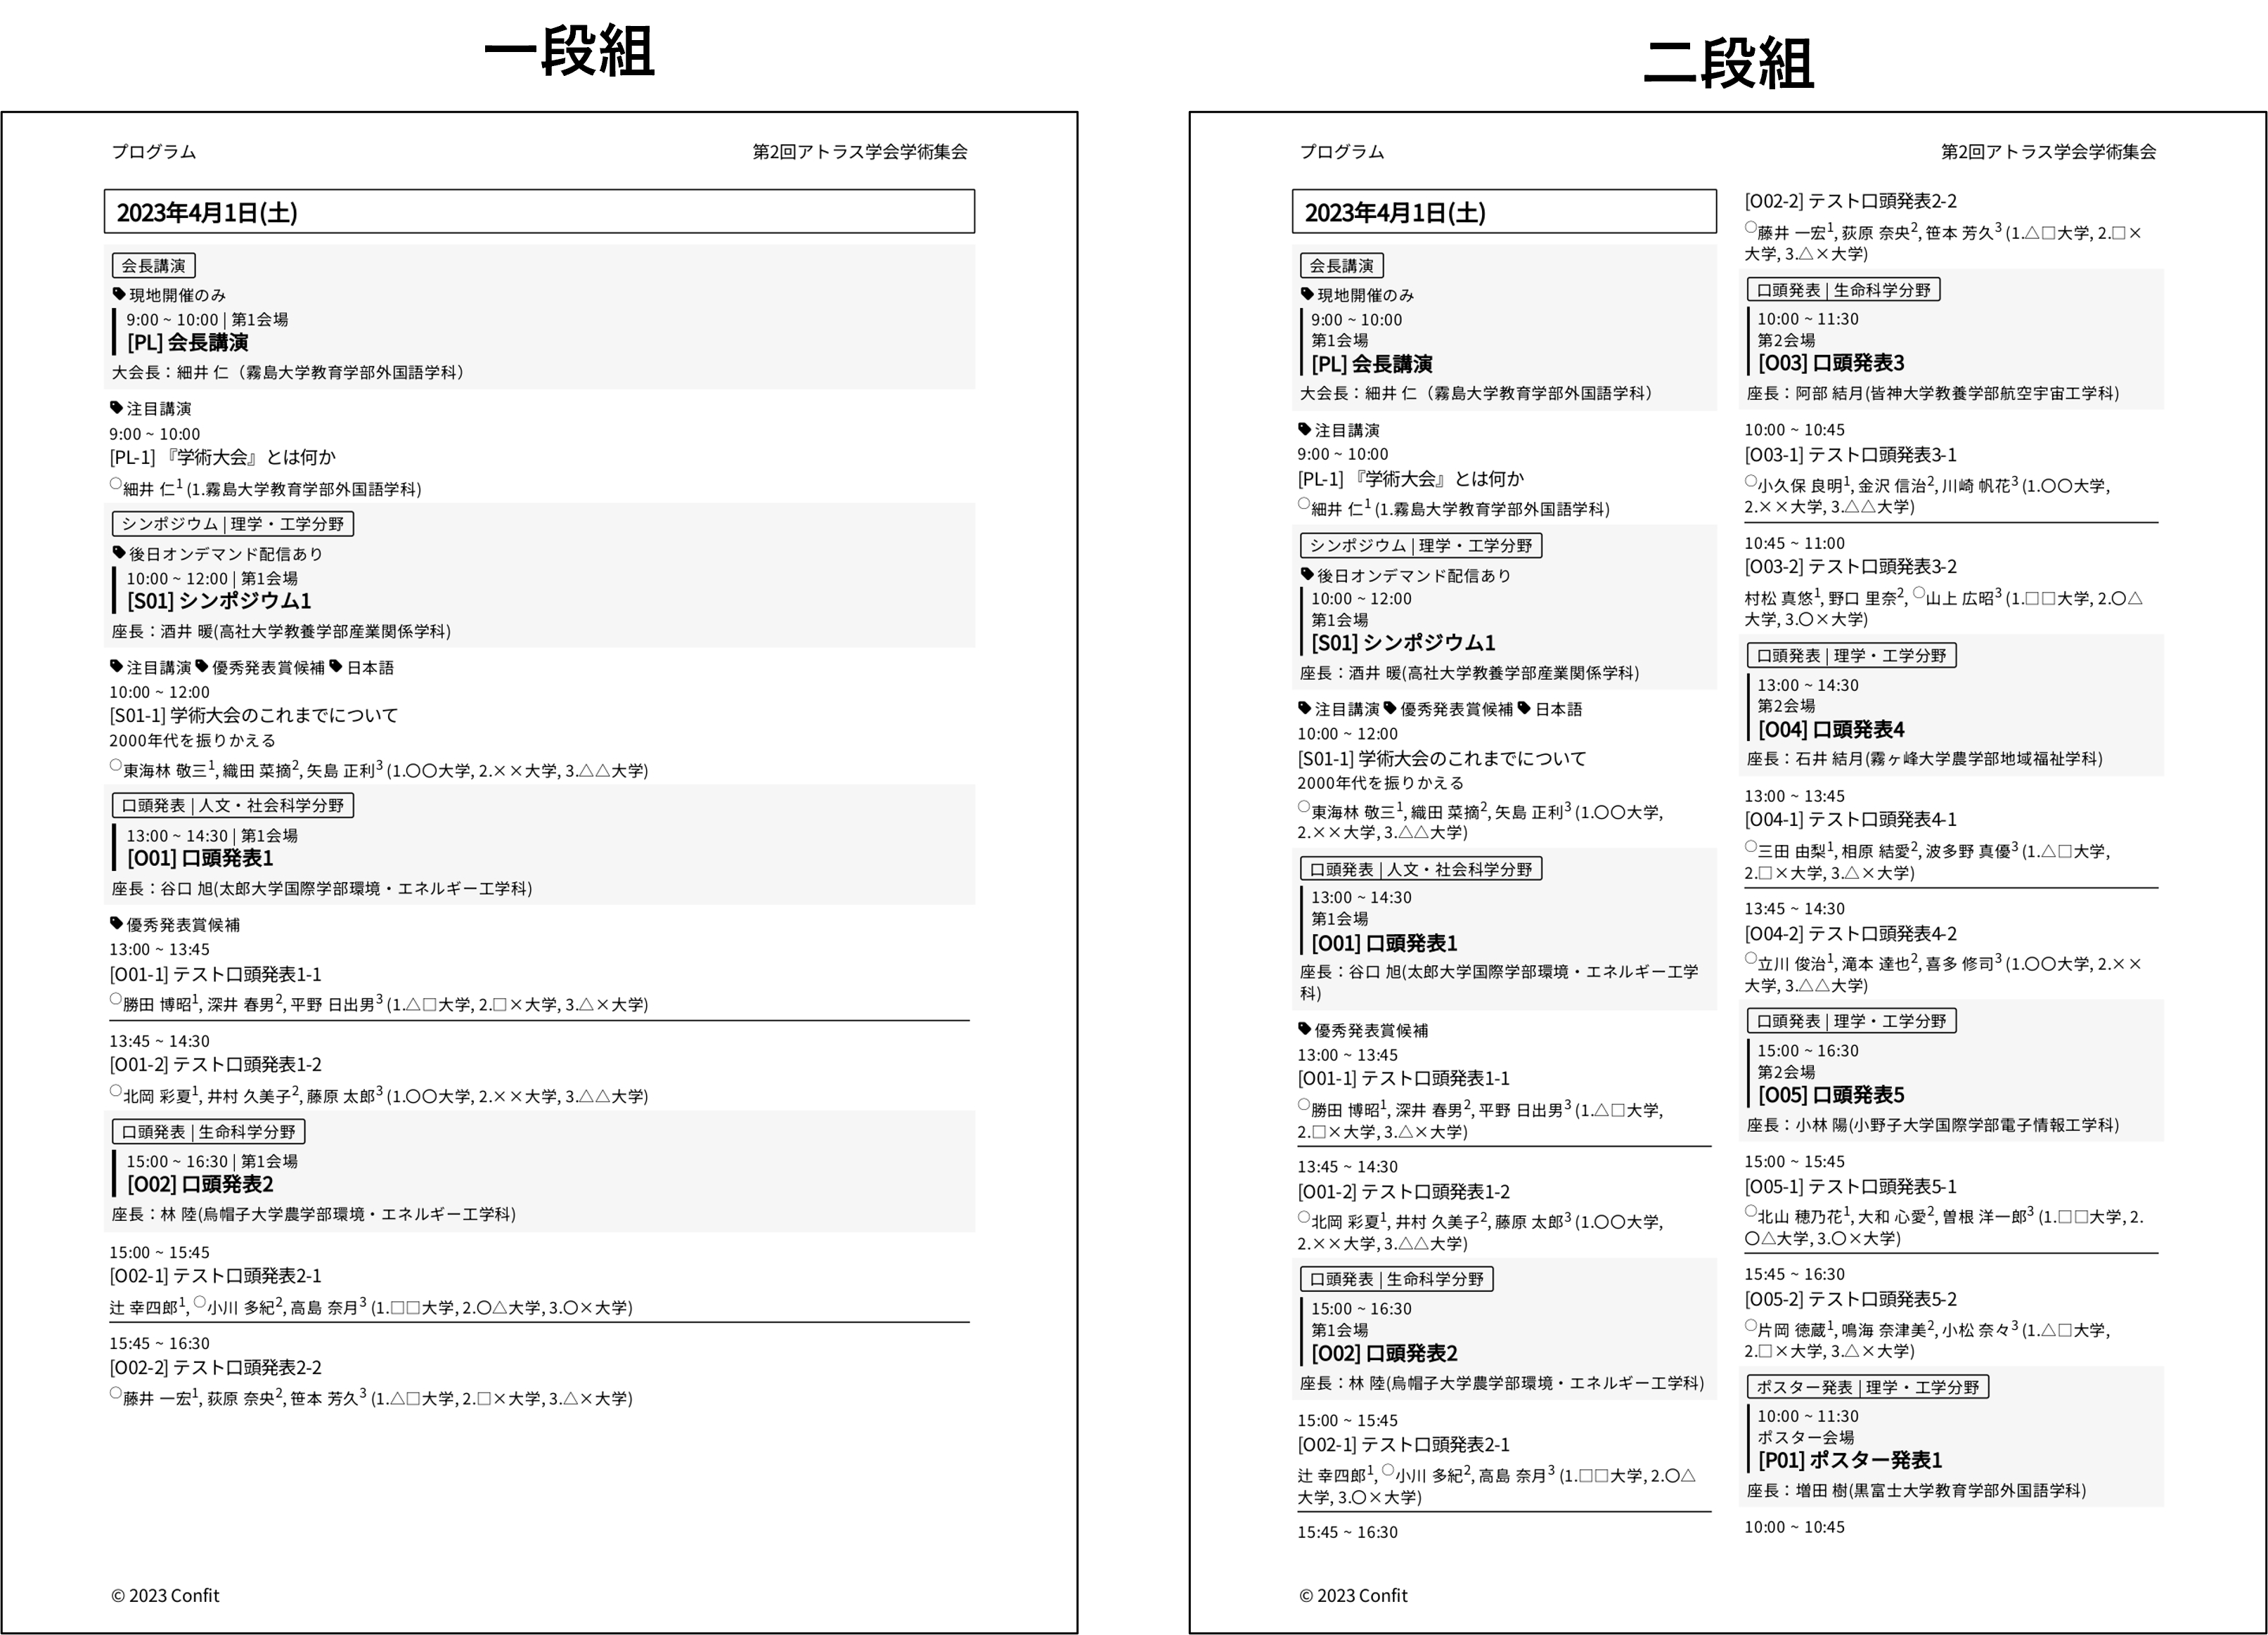
Task: Click 口頭発表 | 人文・社会科学分野 badge on 一段組 page
Action: click(232, 805)
